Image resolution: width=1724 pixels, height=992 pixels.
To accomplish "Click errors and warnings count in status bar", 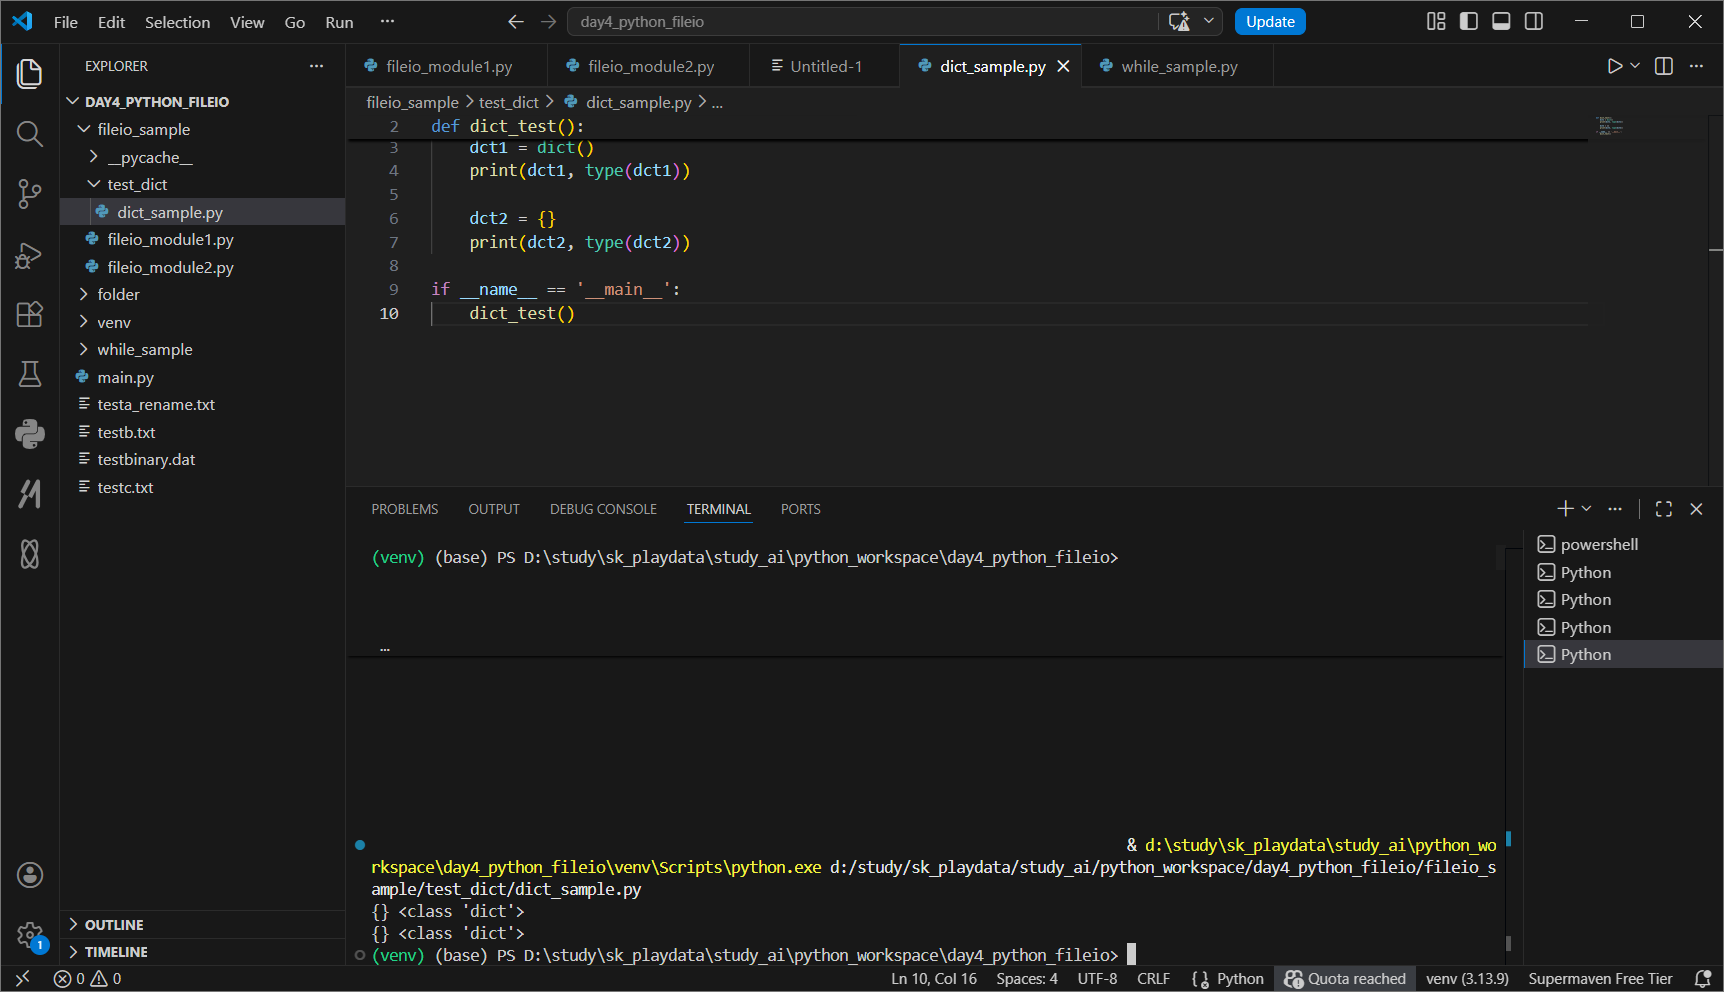I will 88,979.
